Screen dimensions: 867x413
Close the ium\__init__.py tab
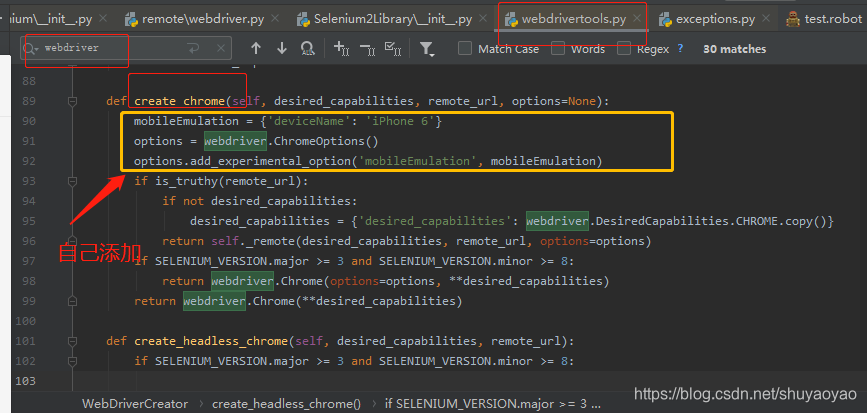(103, 19)
